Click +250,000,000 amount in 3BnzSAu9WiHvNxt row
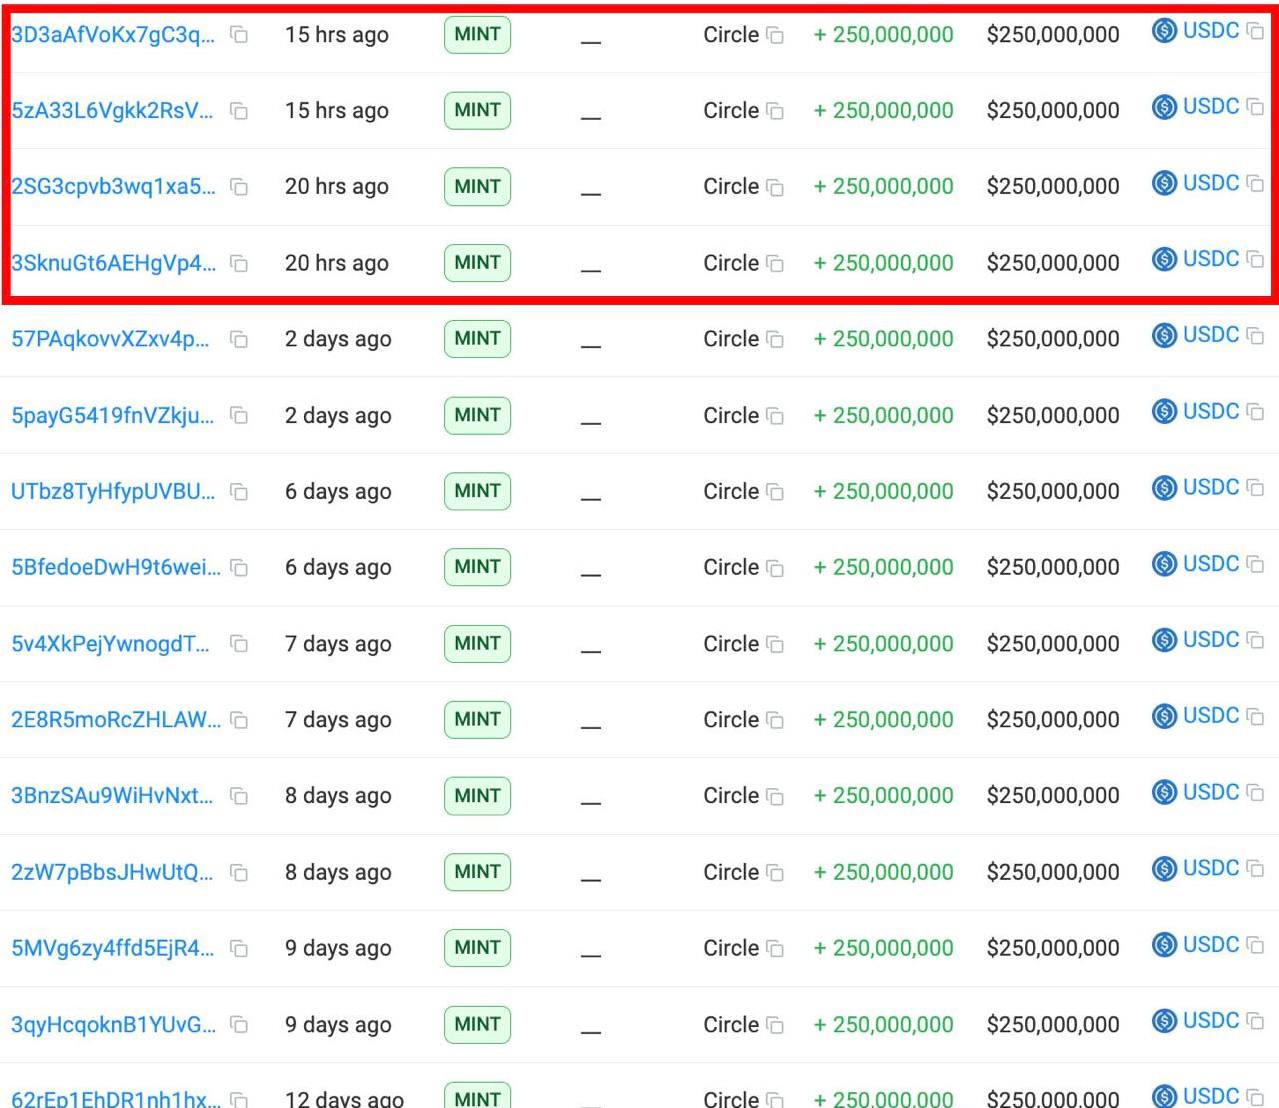1279x1108 pixels. coord(883,796)
